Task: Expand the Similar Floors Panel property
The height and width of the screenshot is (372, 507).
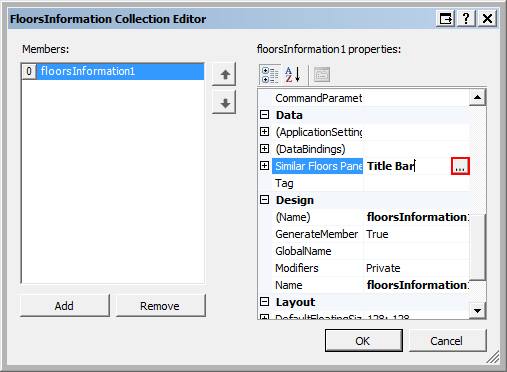Action: pyautogui.click(x=264, y=166)
